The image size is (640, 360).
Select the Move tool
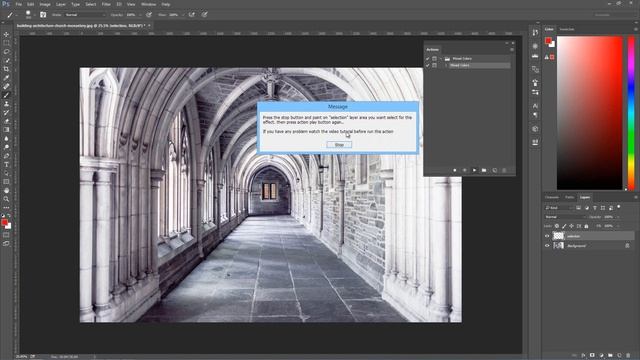coord(6,34)
